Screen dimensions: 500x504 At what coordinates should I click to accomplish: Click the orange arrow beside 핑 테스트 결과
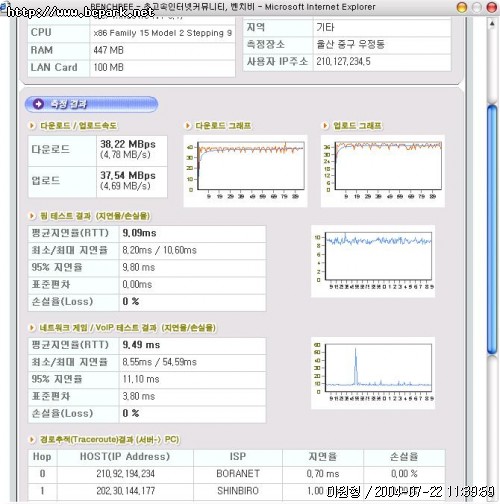[32, 216]
